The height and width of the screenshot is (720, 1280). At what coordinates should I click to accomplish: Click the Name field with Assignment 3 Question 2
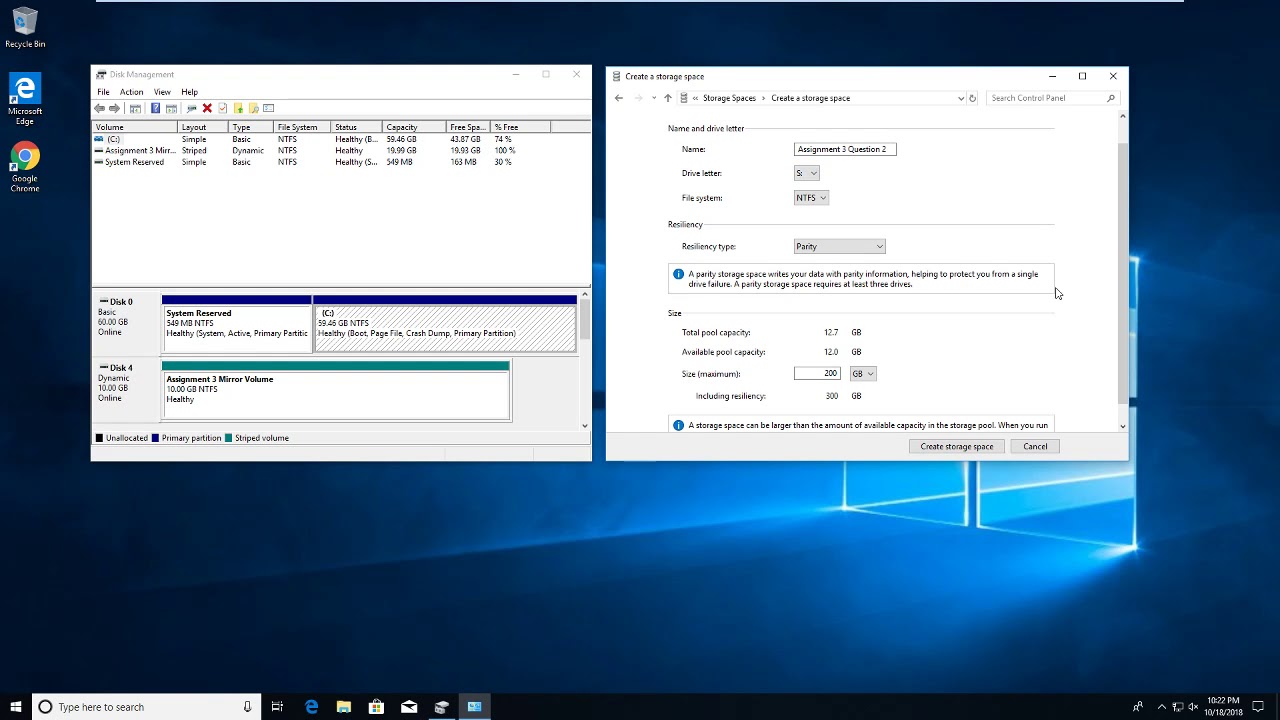click(845, 149)
